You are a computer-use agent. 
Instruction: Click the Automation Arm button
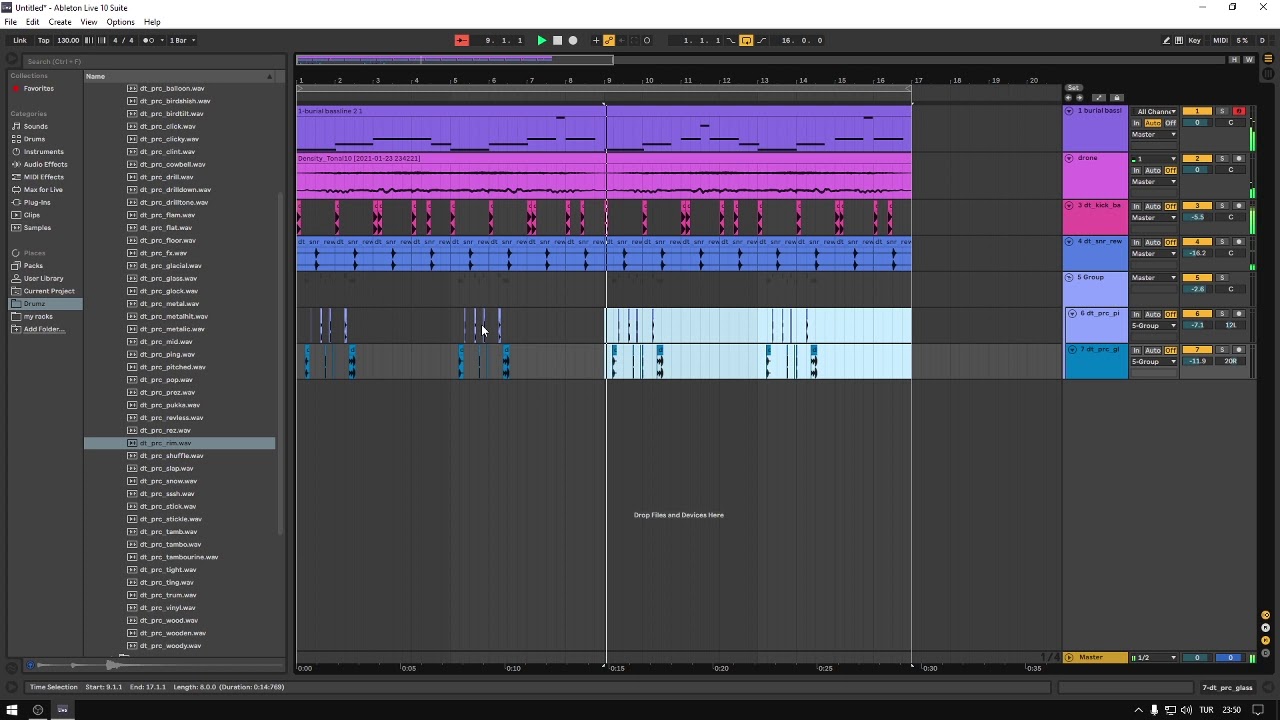(608, 40)
